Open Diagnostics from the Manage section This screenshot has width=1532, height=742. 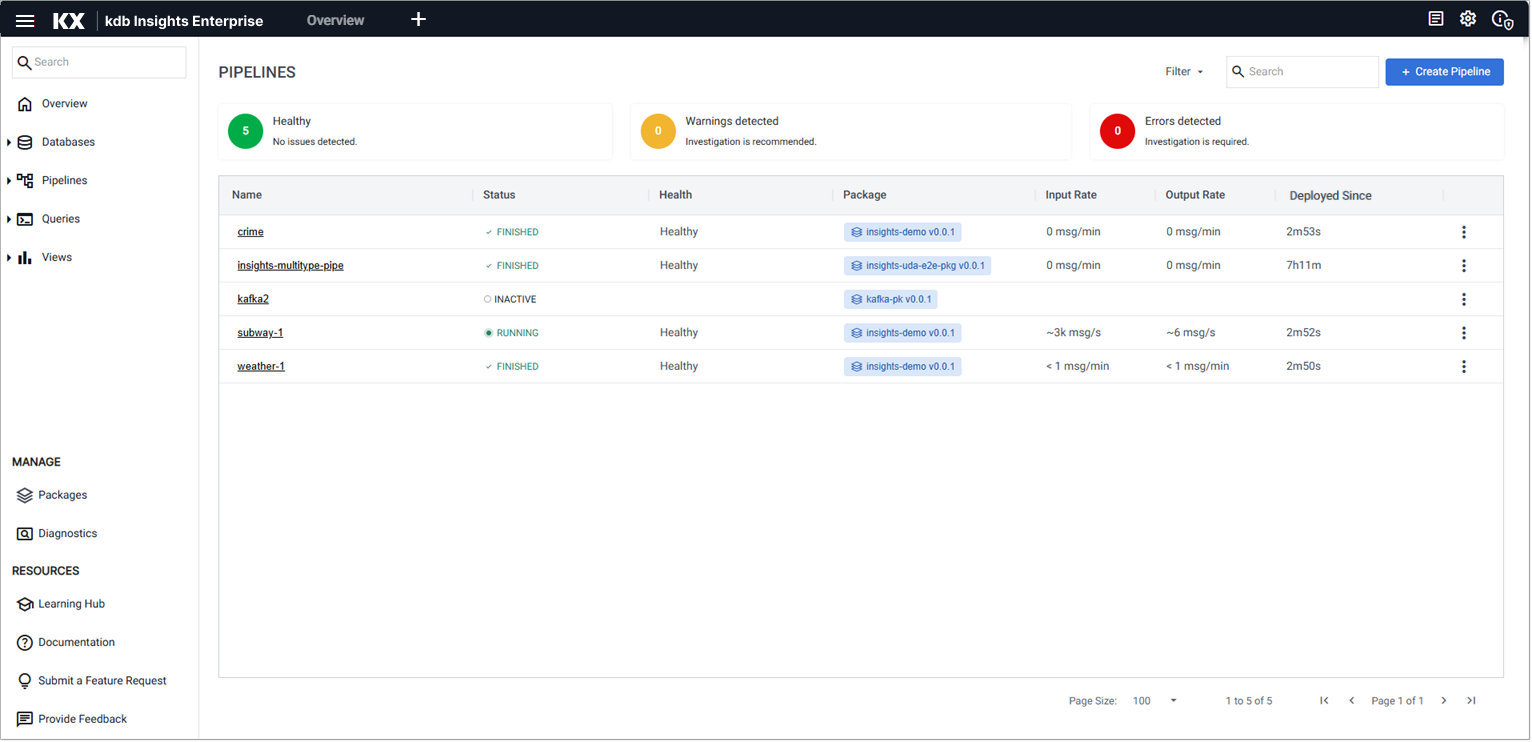pyautogui.click(x=67, y=534)
